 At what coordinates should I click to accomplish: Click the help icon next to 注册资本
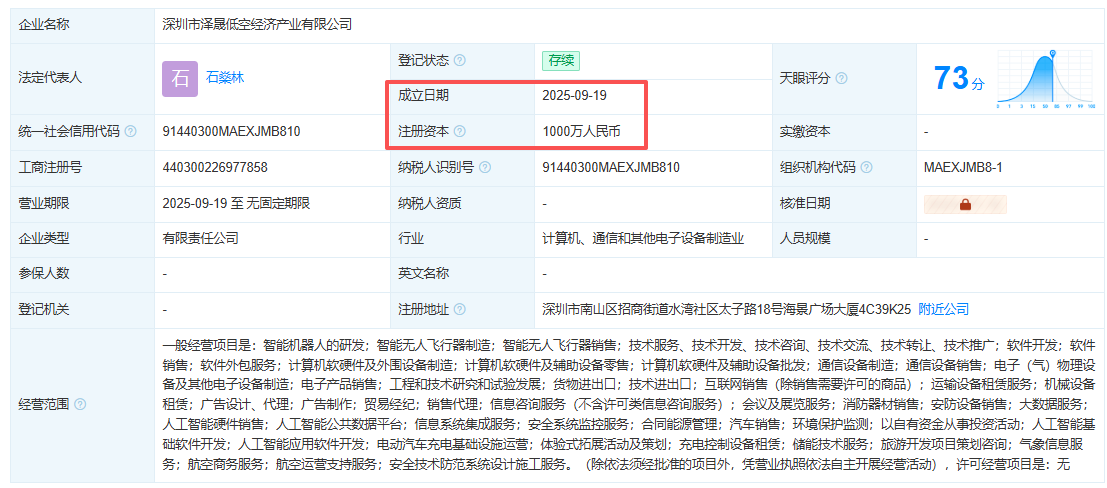pos(460,131)
